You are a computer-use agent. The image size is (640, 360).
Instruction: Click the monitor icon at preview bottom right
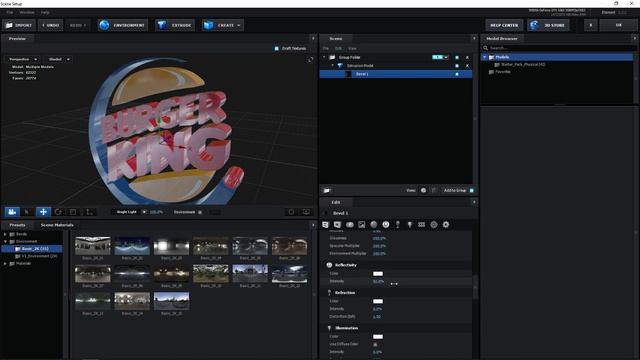tap(306, 212)
